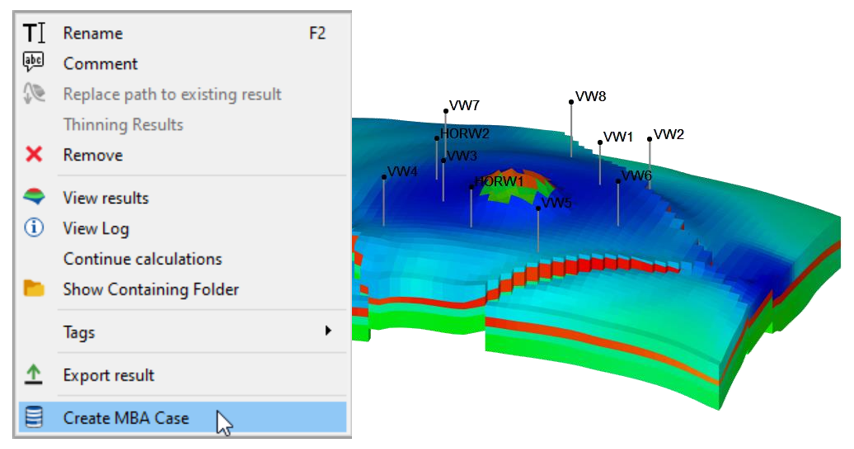Click the Export result upload arrow icon
Viewport: 854px width, 449px height.
click(x=34, y=375)
